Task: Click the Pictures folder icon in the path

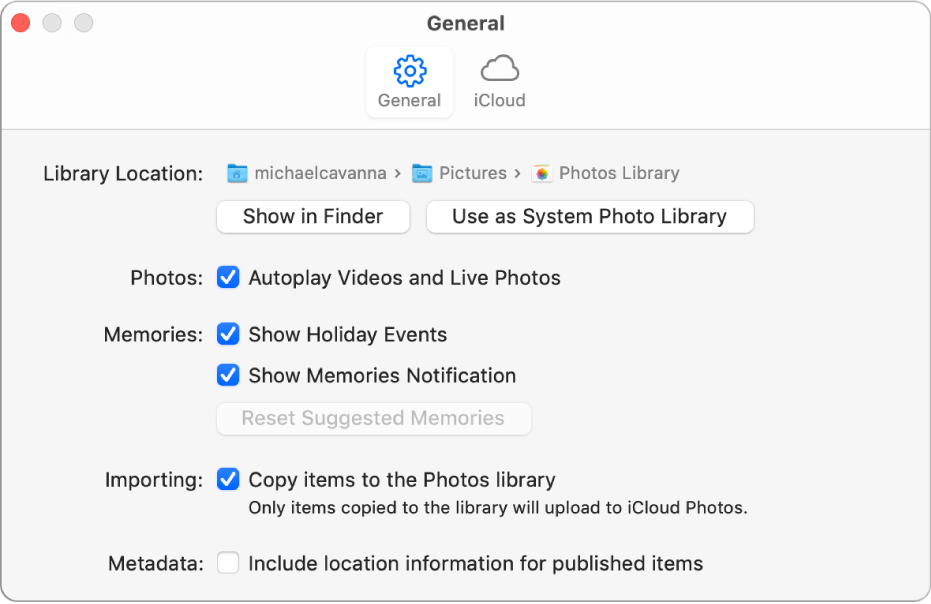Action: (424, 172)
